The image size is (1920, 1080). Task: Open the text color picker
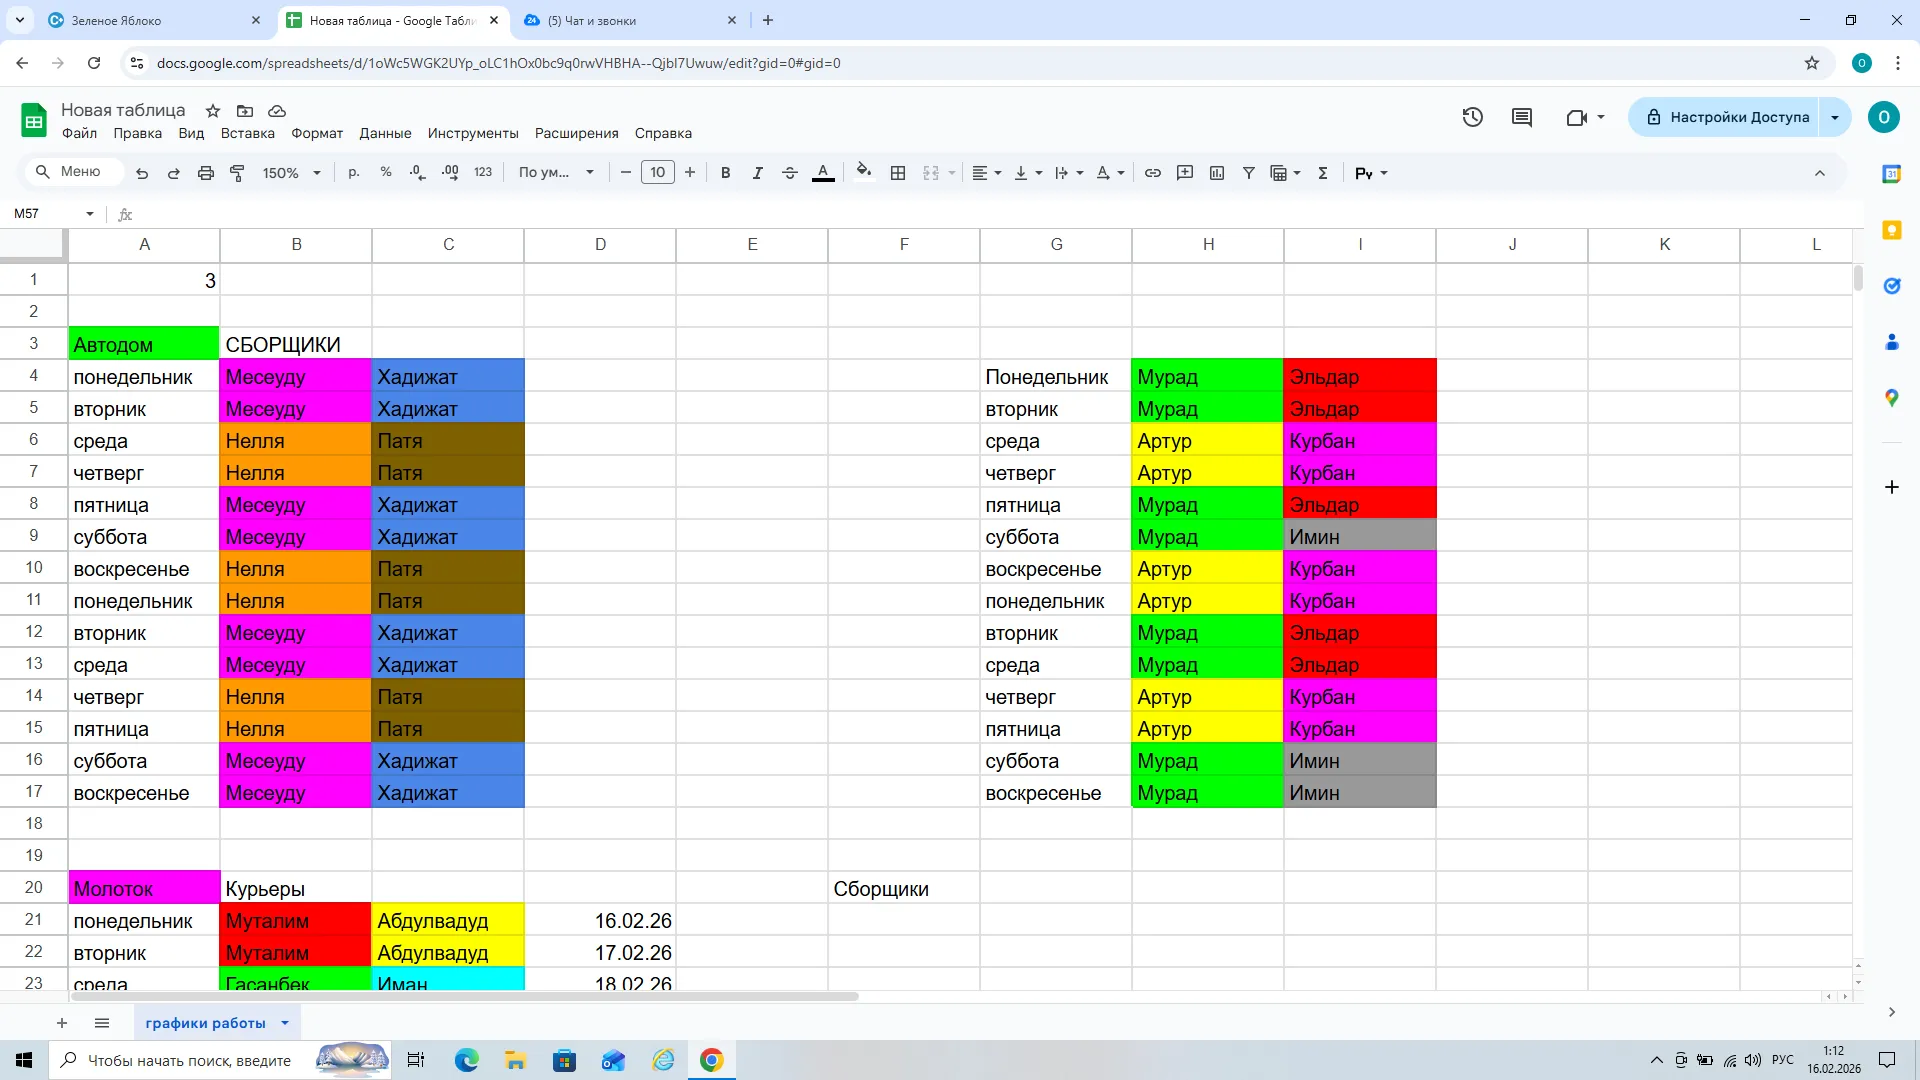[823, 173]
